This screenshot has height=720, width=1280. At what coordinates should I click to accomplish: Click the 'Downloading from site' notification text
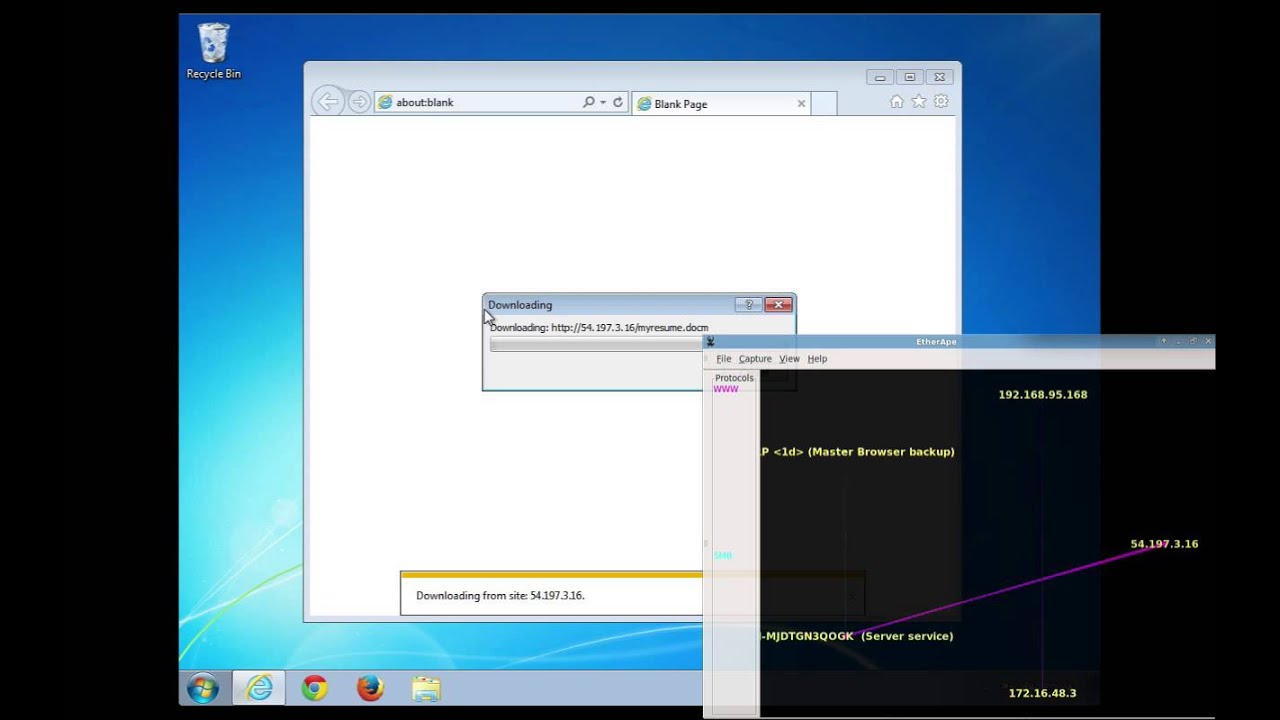(500, 595)
